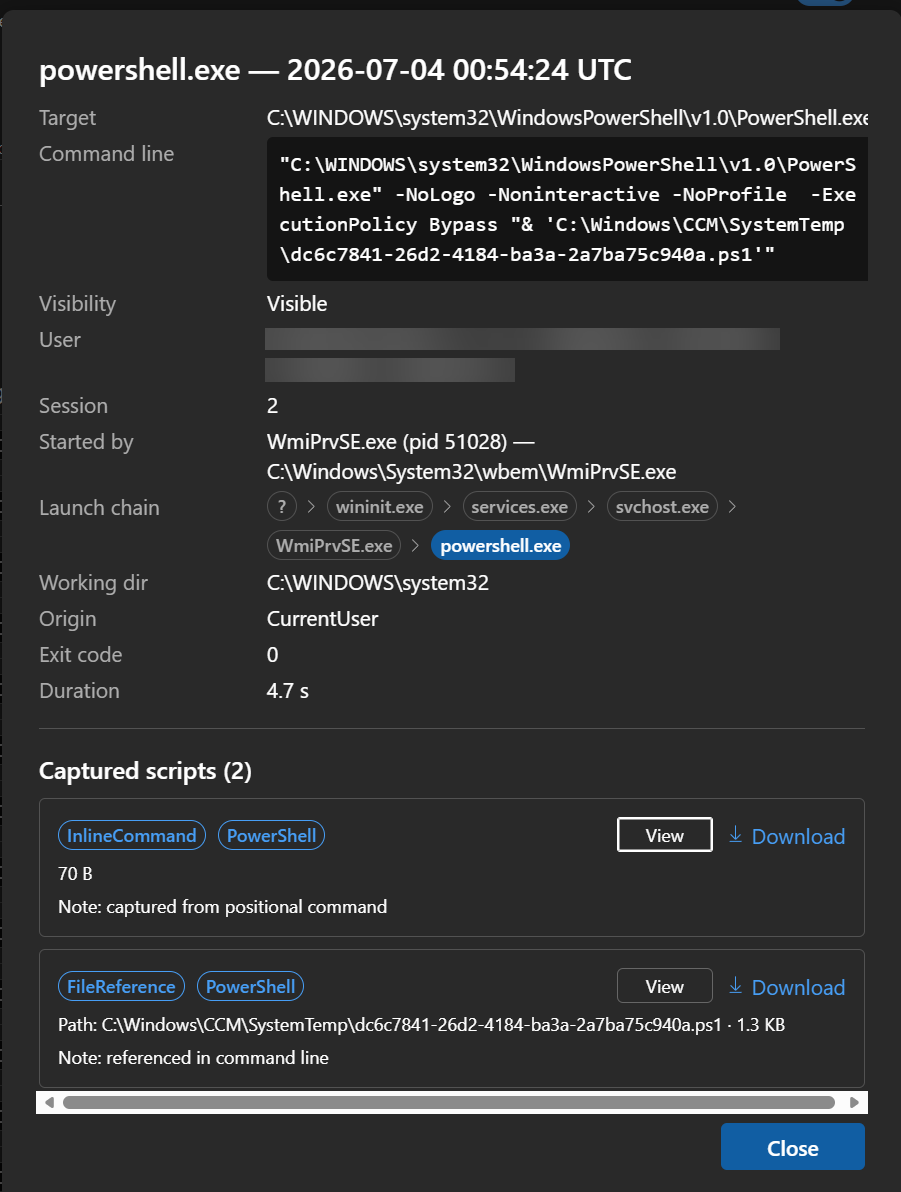Click '70 B' script size text
This screenshot has height=1192, width=901.
pos(75,873)
